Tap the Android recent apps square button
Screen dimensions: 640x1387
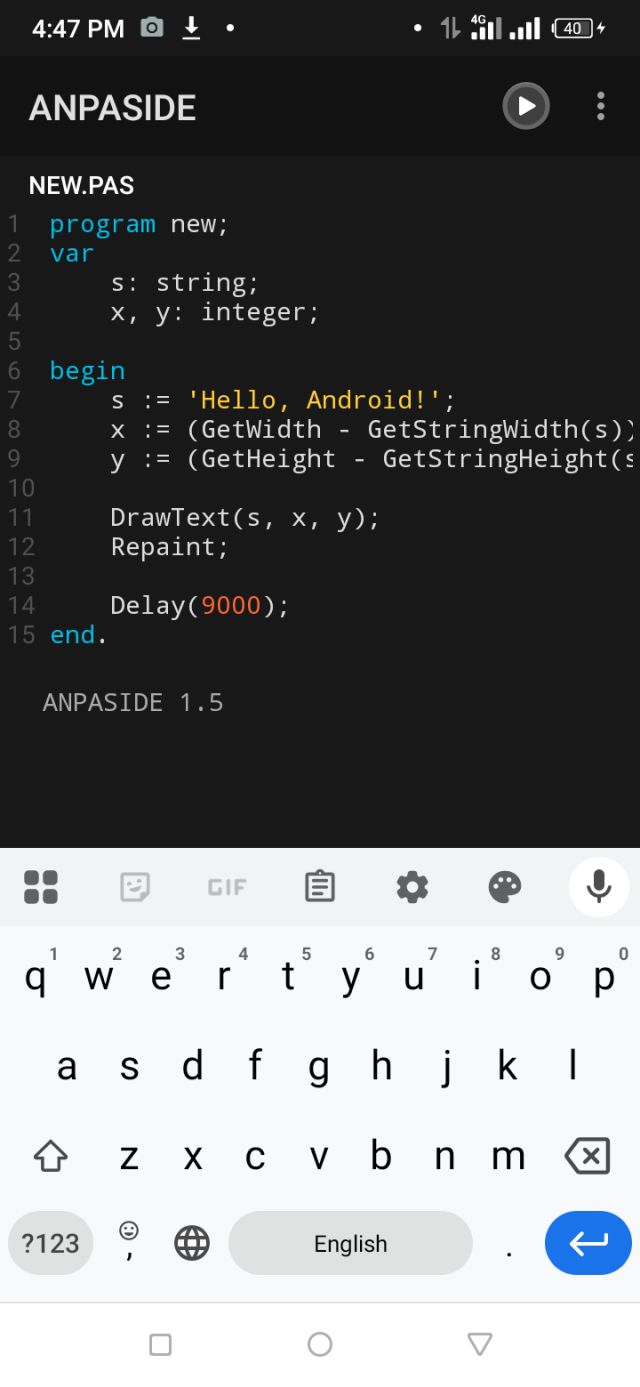160,1344
